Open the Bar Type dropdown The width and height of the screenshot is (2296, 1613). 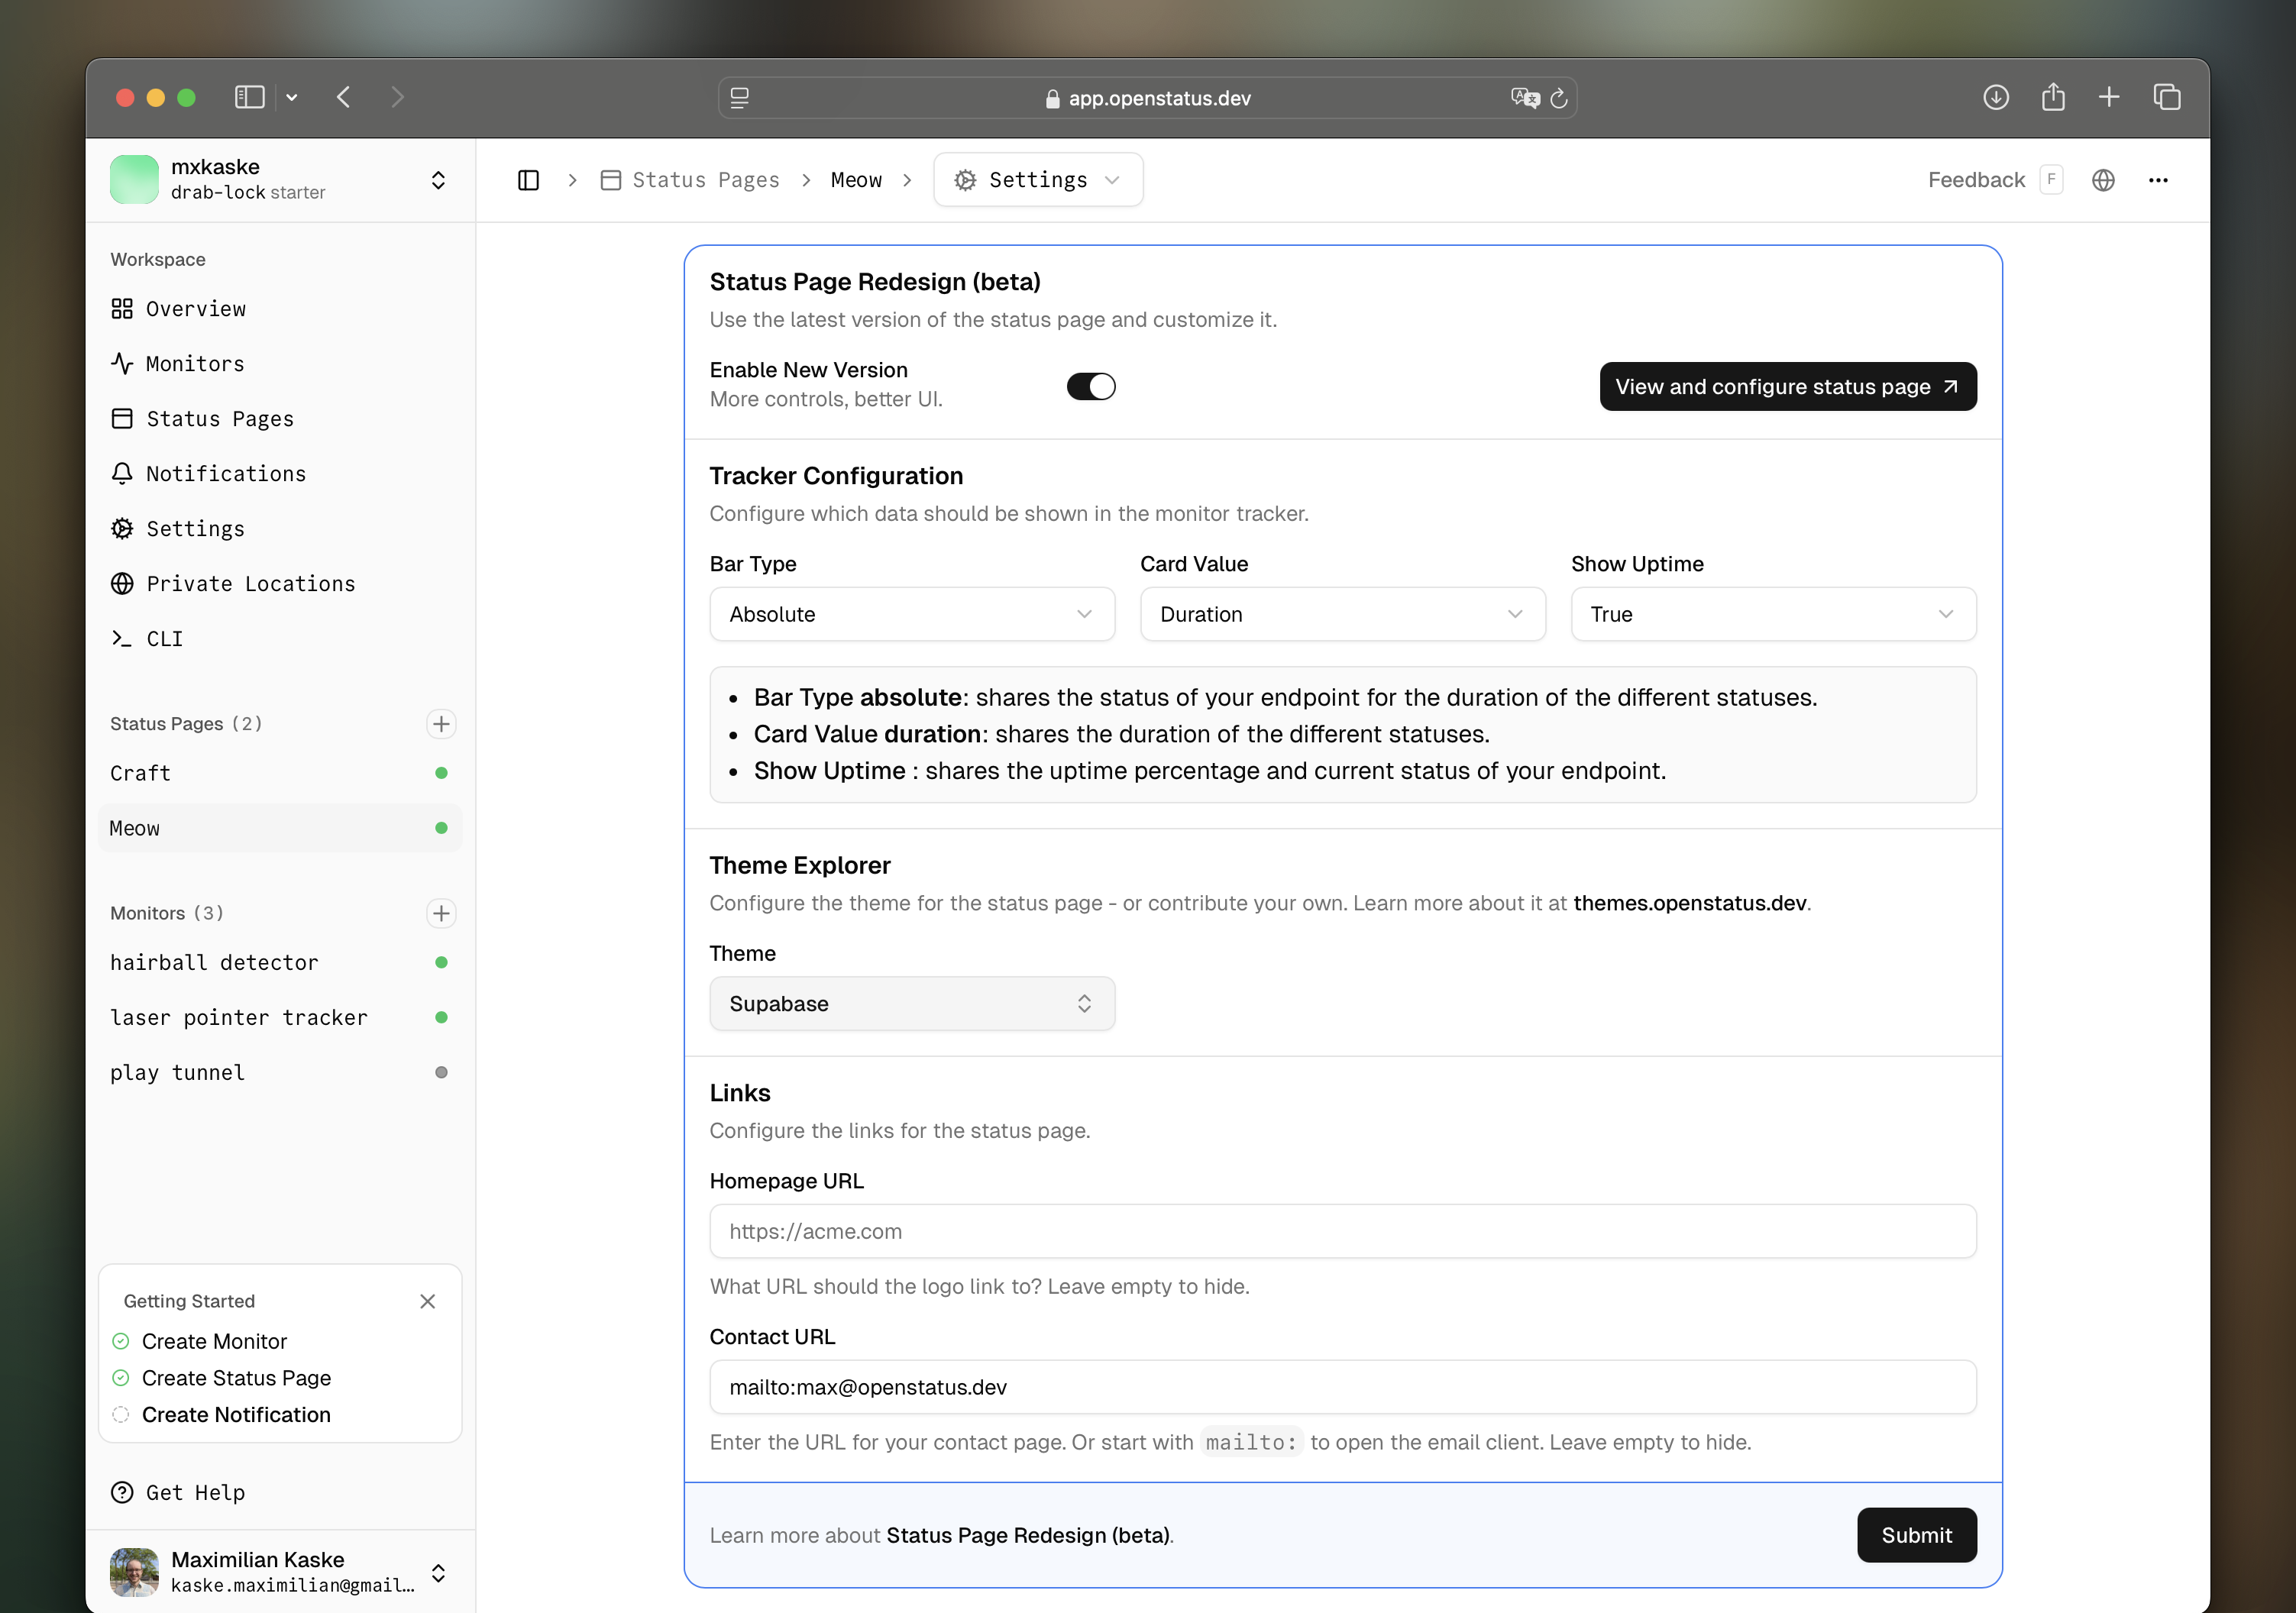tap(911, 614)
